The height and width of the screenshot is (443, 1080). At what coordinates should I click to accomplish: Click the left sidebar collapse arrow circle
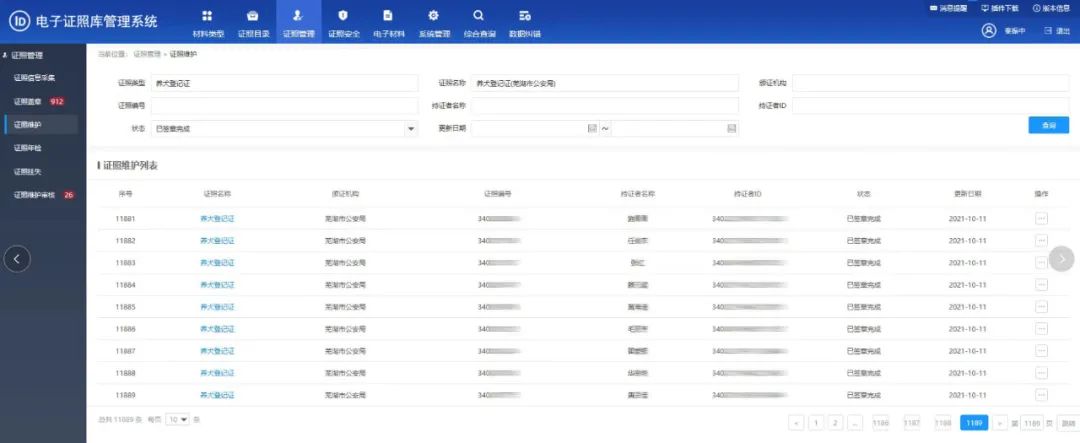tap(17, 258)
